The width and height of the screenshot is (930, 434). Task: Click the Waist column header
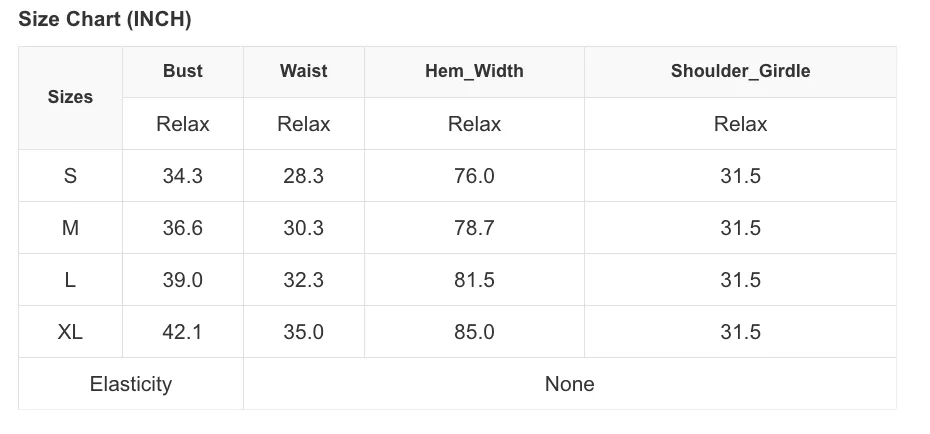coord(304,71)
